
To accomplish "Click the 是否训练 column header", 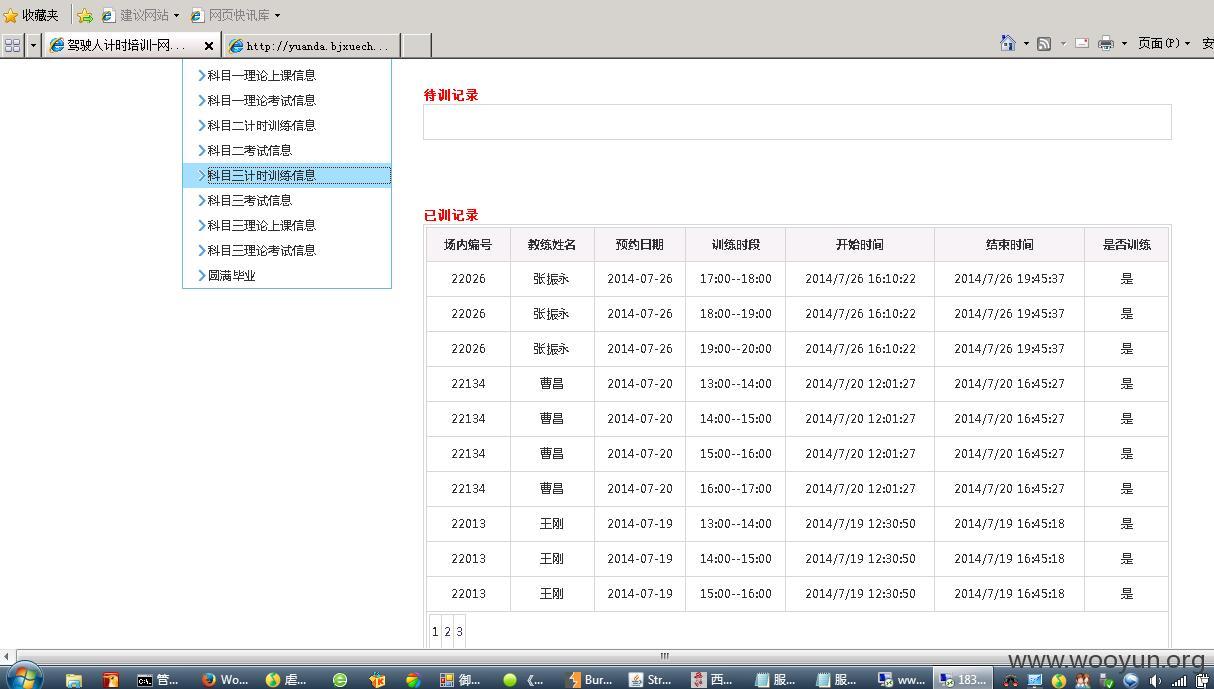I will tap(1127, 244).
